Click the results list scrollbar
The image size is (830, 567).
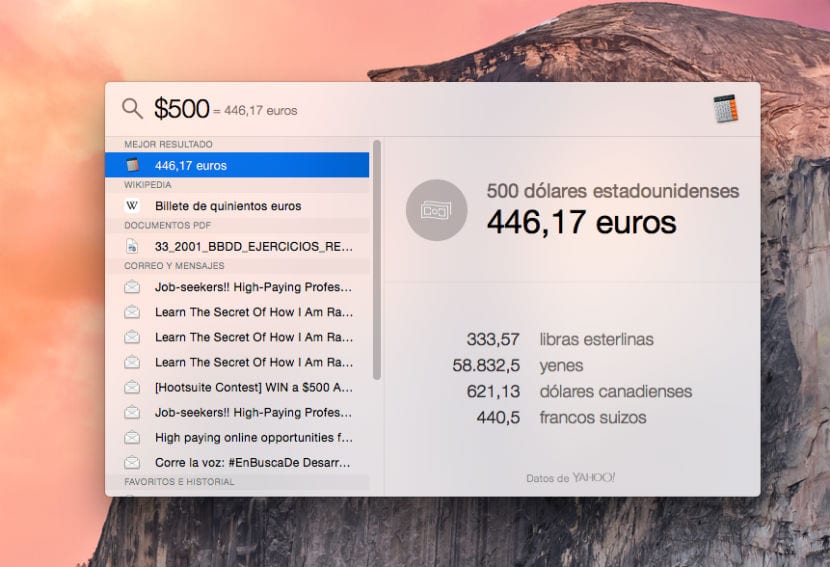tap(377, 260)
